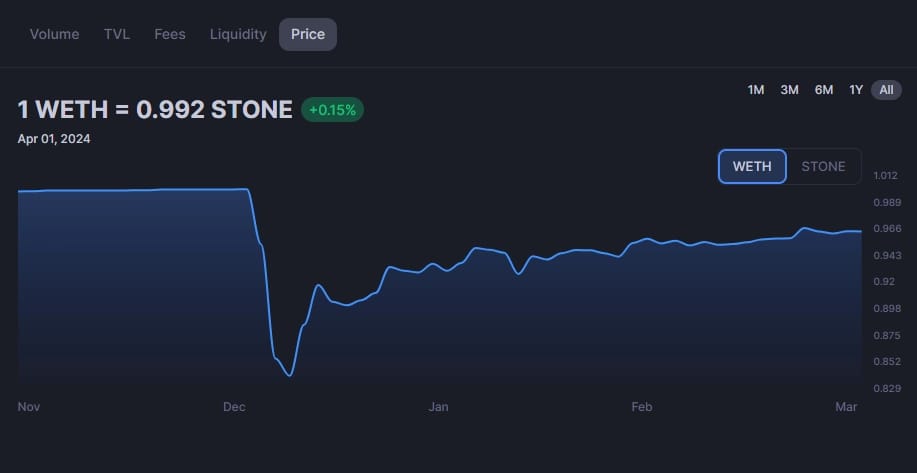Choose the 3M time range

(789, 90)
